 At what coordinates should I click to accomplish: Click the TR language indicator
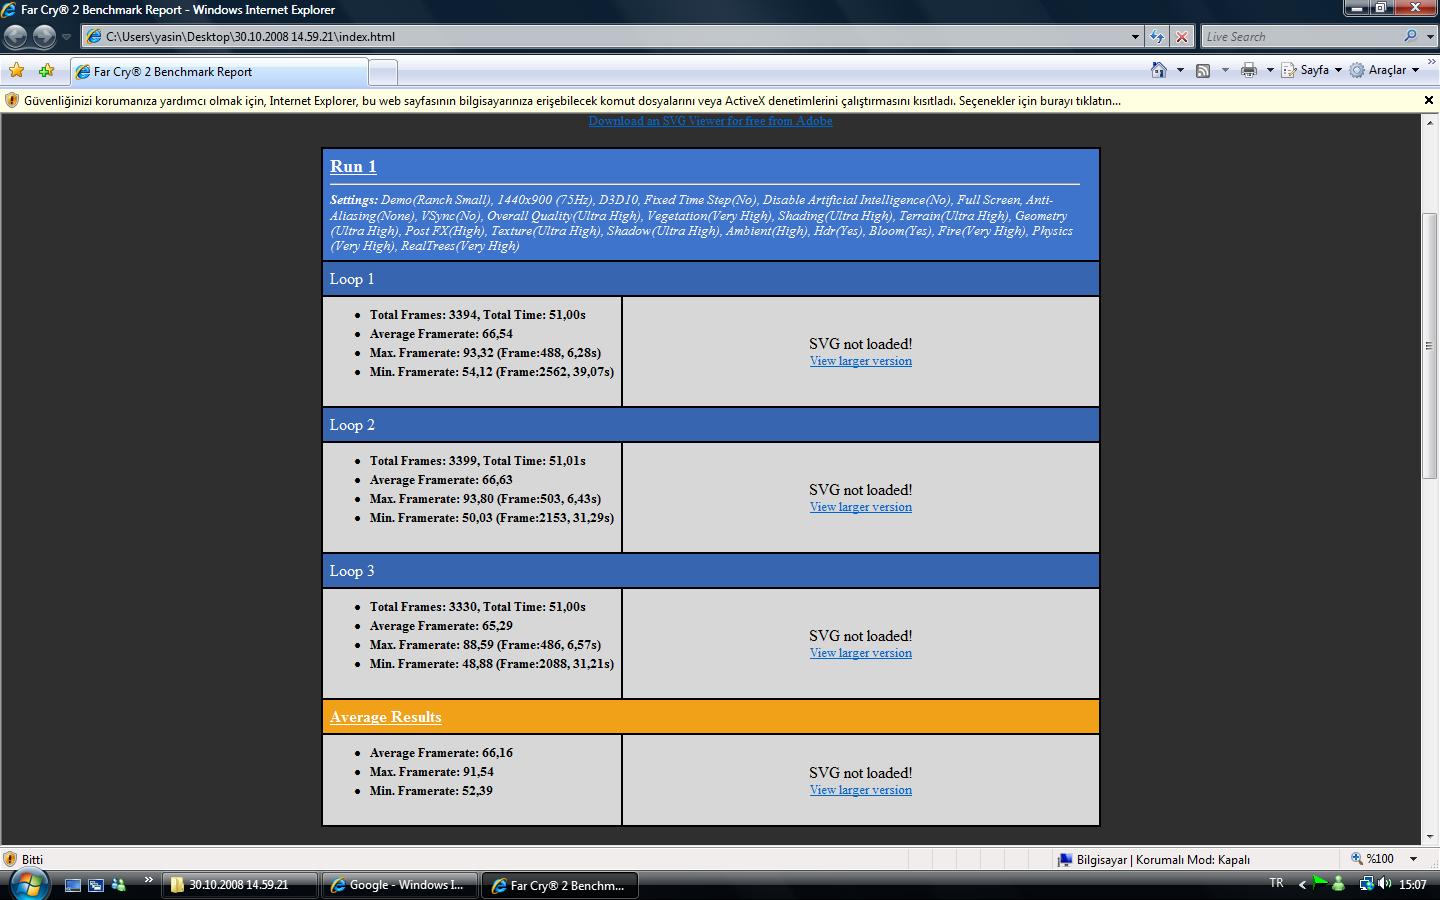point(1276,883)
